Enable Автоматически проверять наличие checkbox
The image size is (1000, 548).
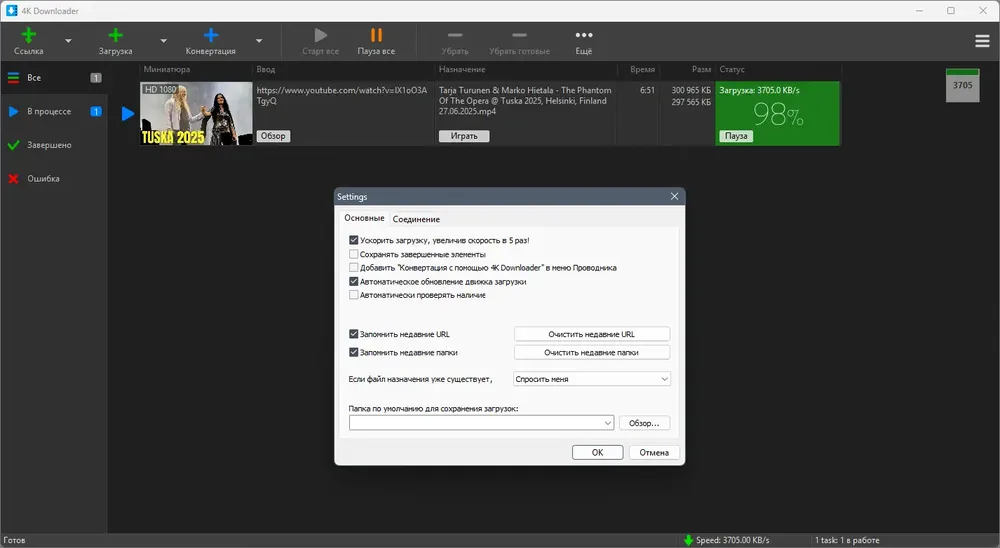pyautogui.click(x=353, y=295)
